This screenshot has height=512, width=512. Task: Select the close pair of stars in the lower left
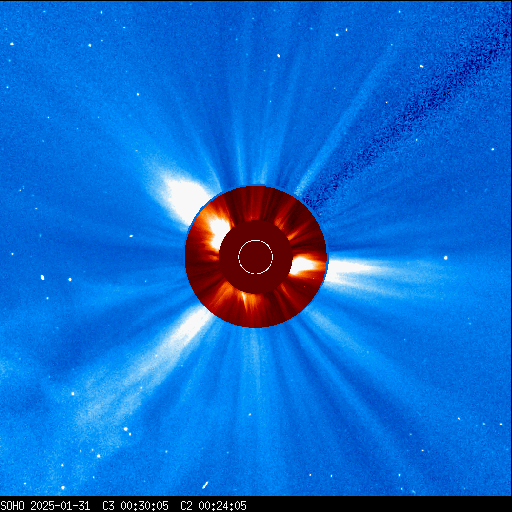click(x=127, y=431)
